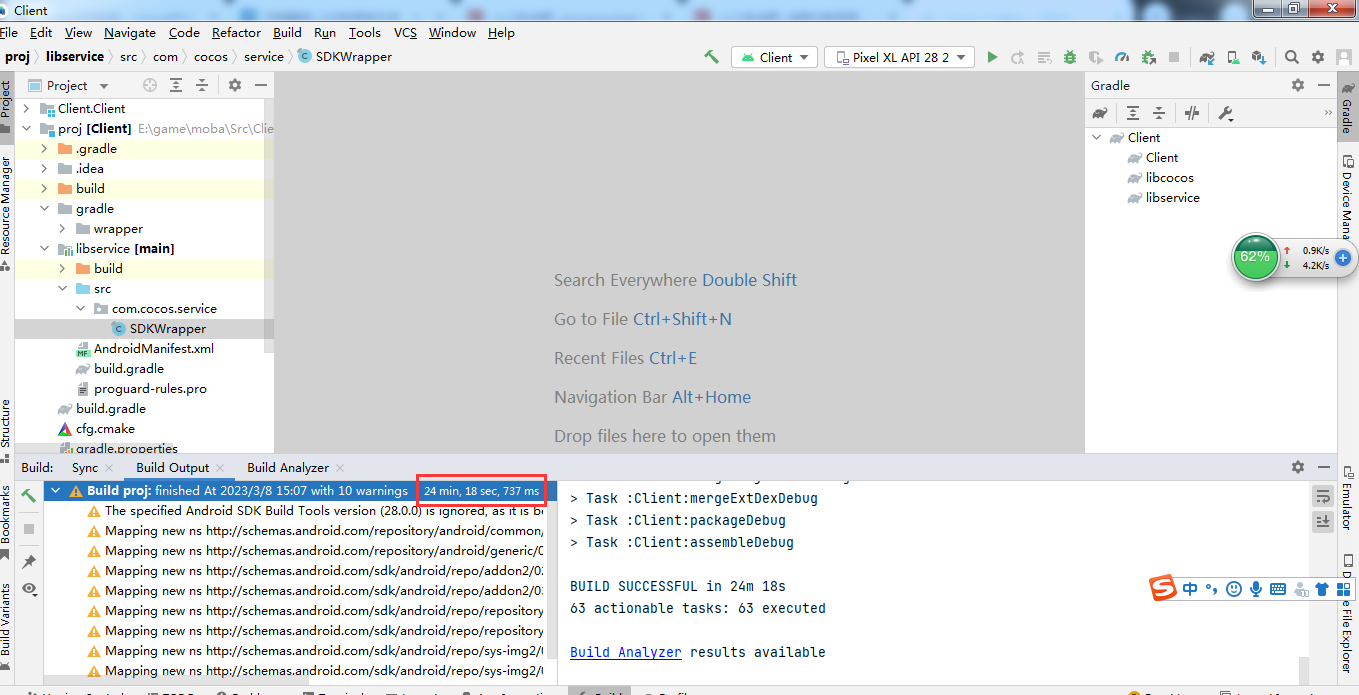Open the Refactor menu
Viewport: 1359px width, 695px height.
(236, 33)
